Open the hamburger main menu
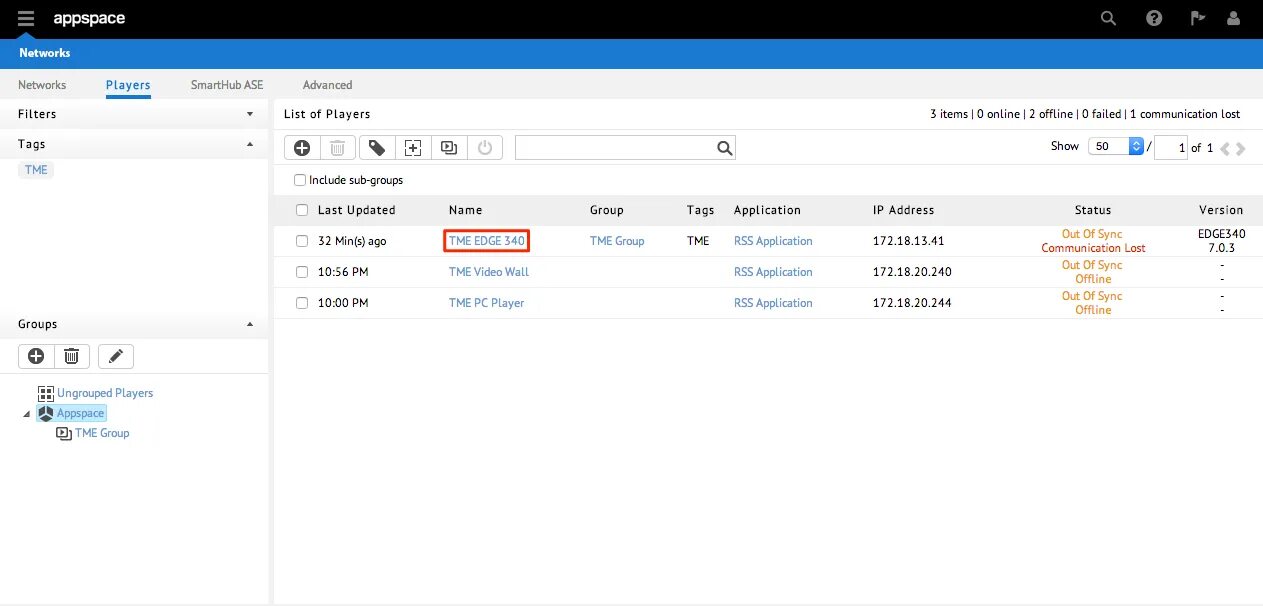The height and width of the screenshot is (606, 1263). click(26, 18)
